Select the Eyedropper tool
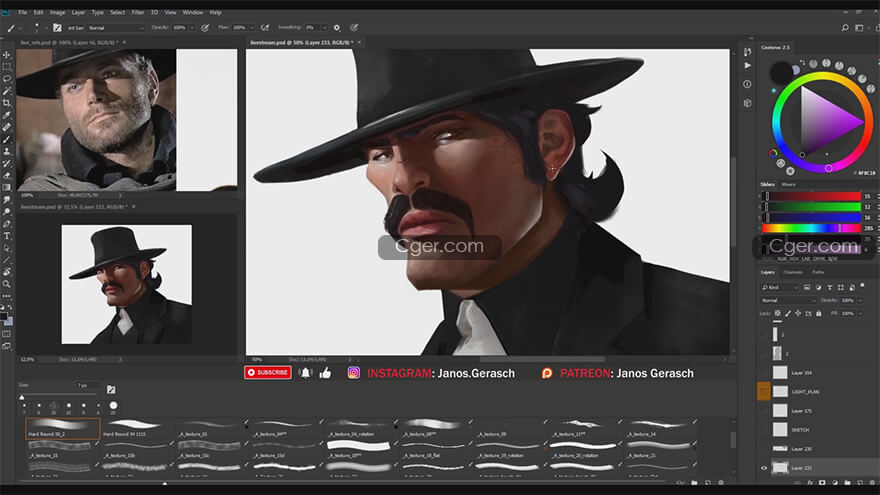Viewport: 880px width, 495px height. point(7,116)
